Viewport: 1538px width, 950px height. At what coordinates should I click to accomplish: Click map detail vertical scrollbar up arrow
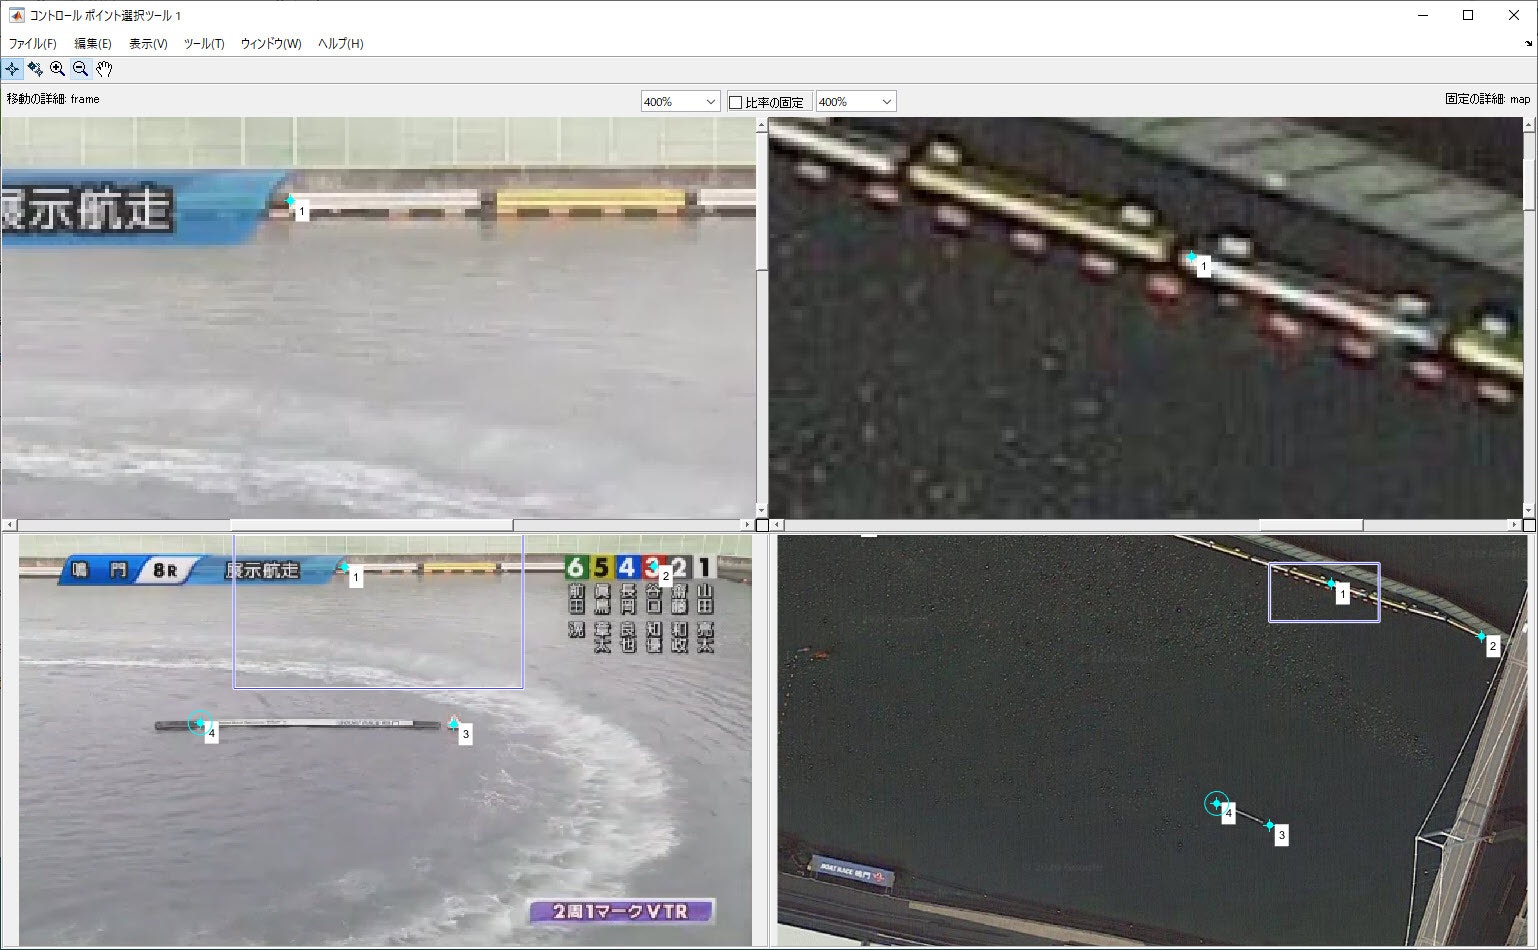1528,125
